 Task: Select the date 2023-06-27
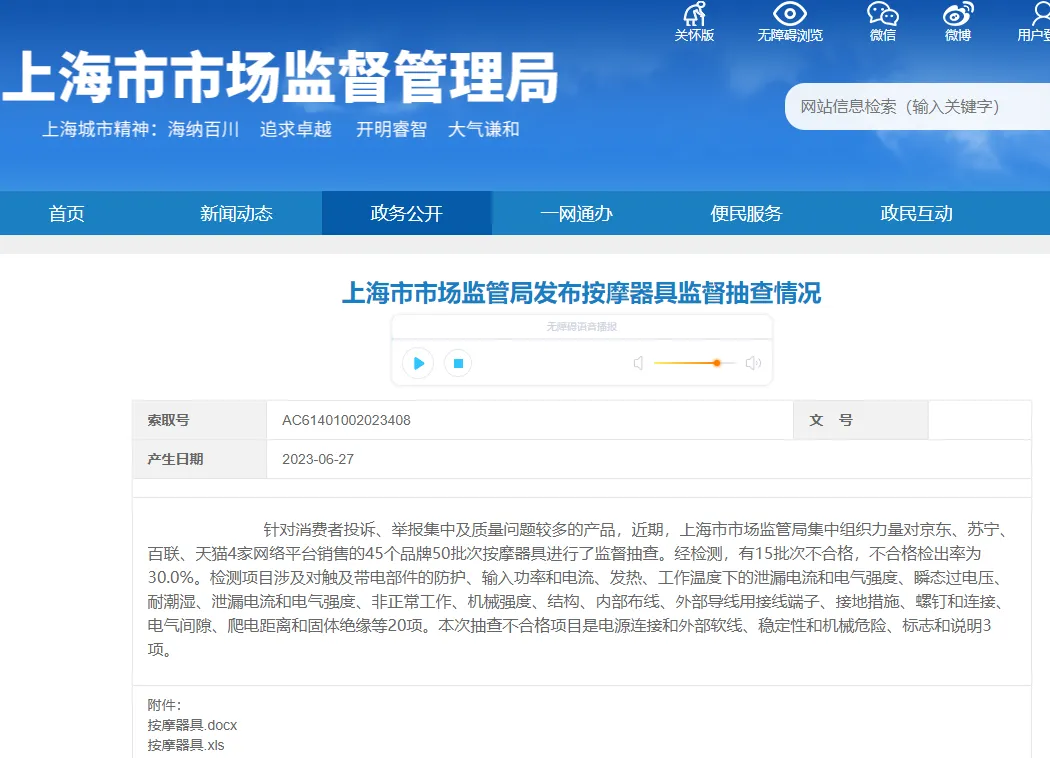318,459
